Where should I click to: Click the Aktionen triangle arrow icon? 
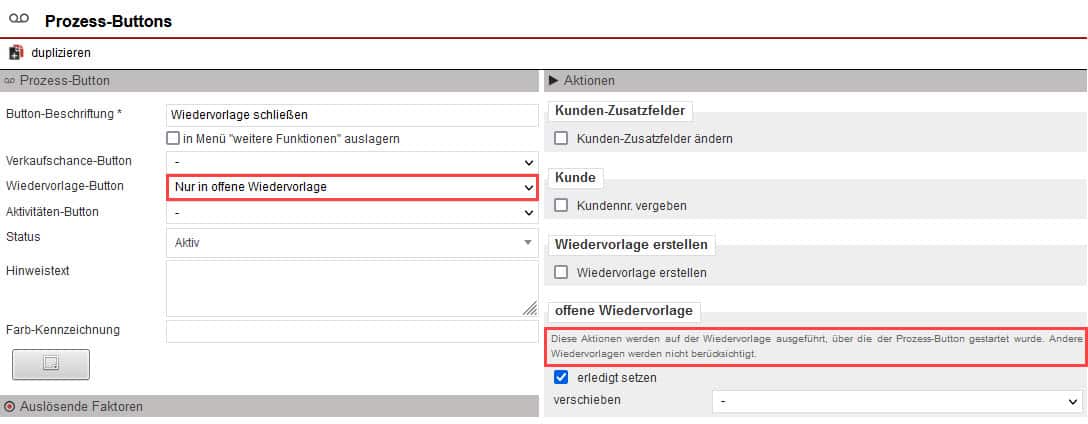[x=554, y=80]
